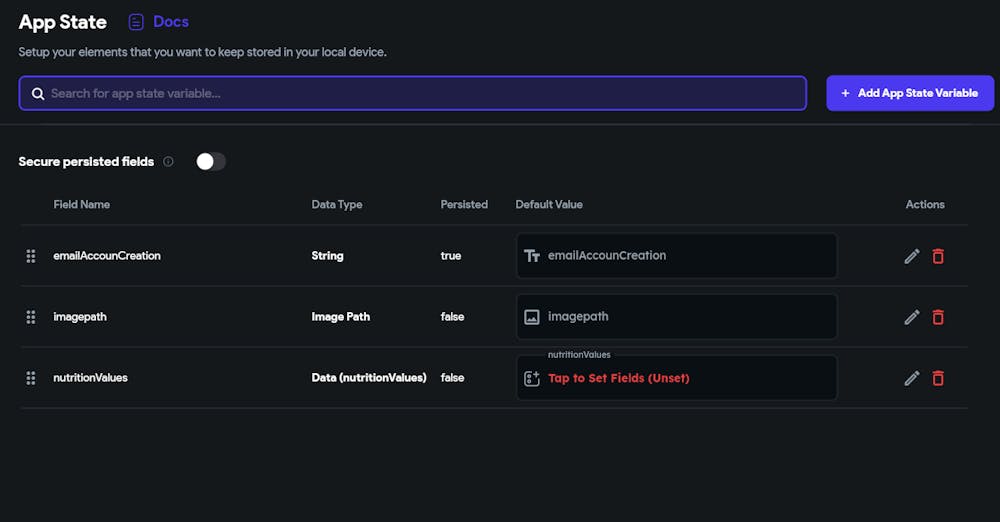Screen dimensions: 1000x522
Task: Click the Persisted column header
Action: click(464, 204)
